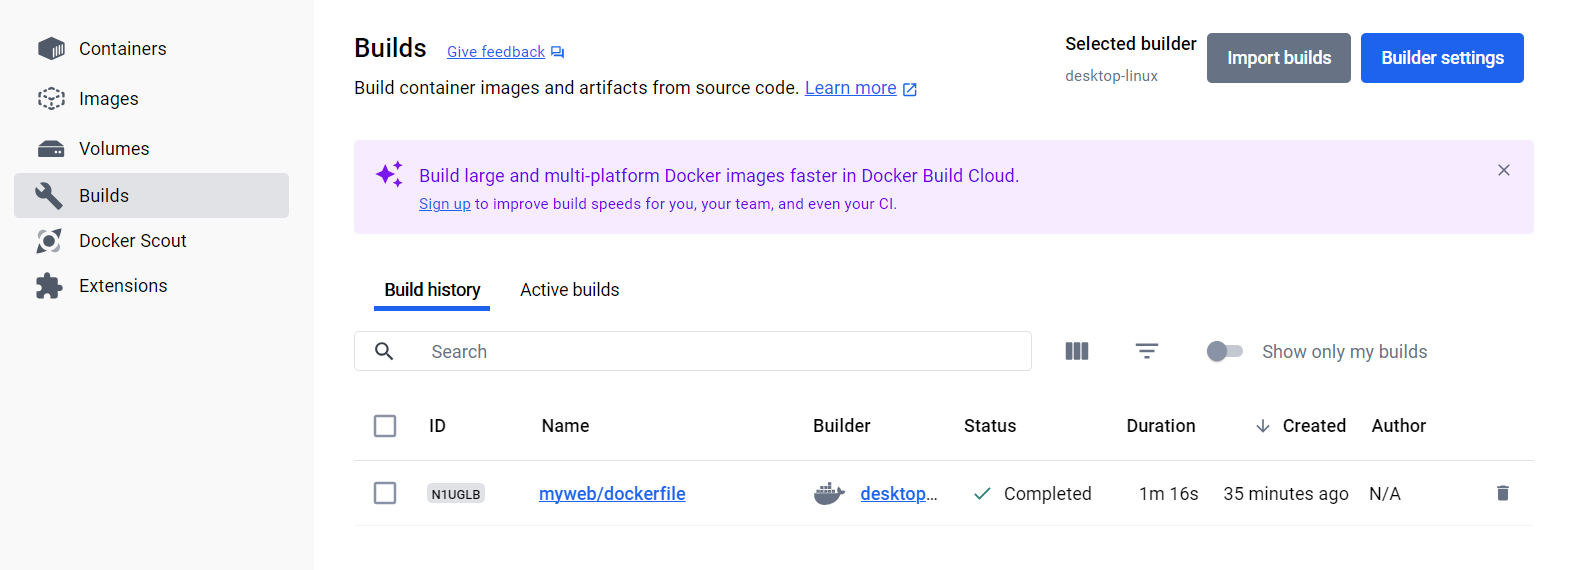Screen dimensions: 1580x570
Task: Click the Import builds button
Action: click(1279, 58)
